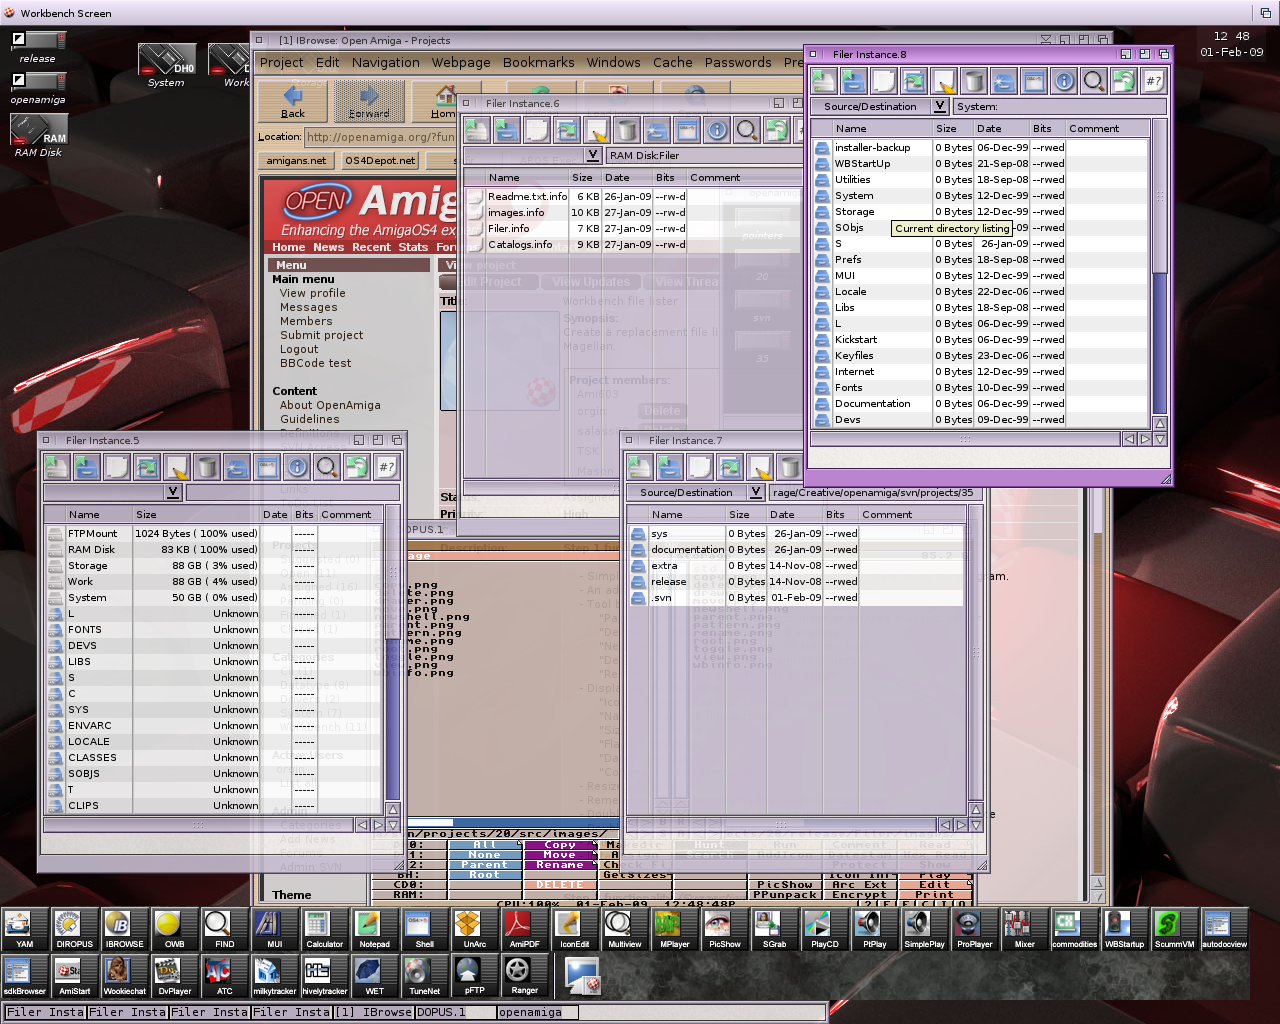Open Calculator from the dock
Screen dimensions: 1280x1024
(325, 929)
